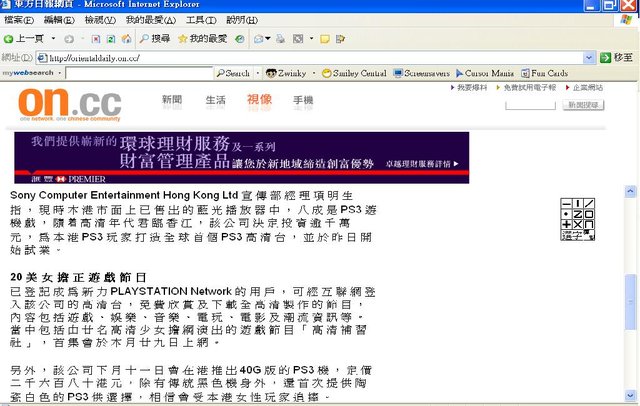Click the 移至 Go button

pyautogui.click(x=616, y=58)
